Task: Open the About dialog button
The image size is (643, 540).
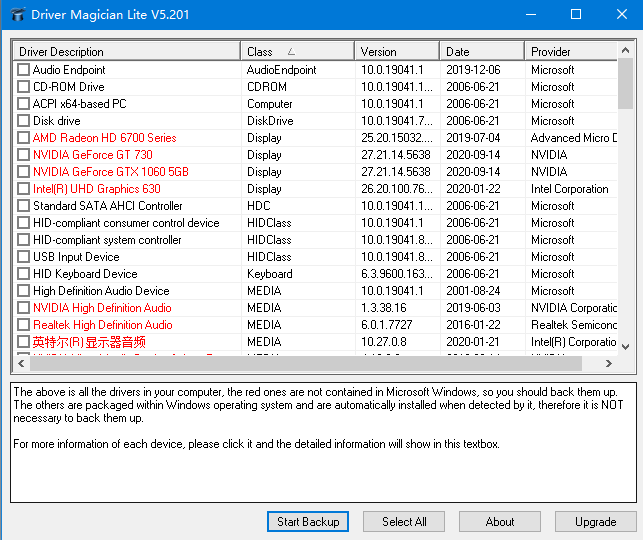Action: tap(500, 522)
